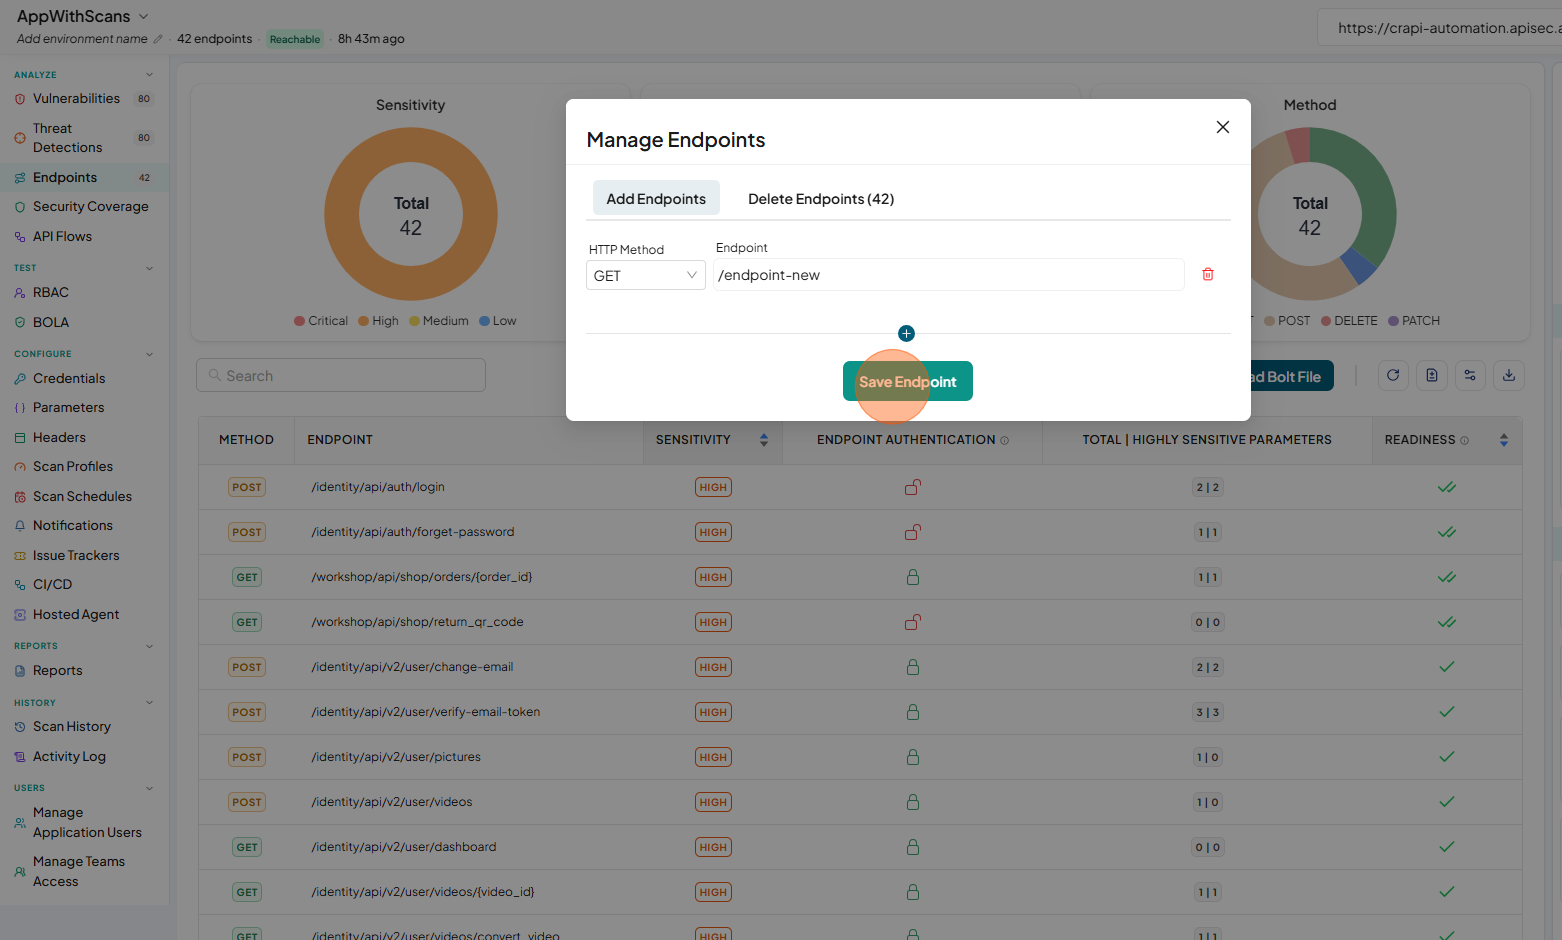The width and height of the screenshot is (1562, 940).
Task: Open the /identity/api/v2/user/change-email endpoint
Action: [x=412, y=667]
